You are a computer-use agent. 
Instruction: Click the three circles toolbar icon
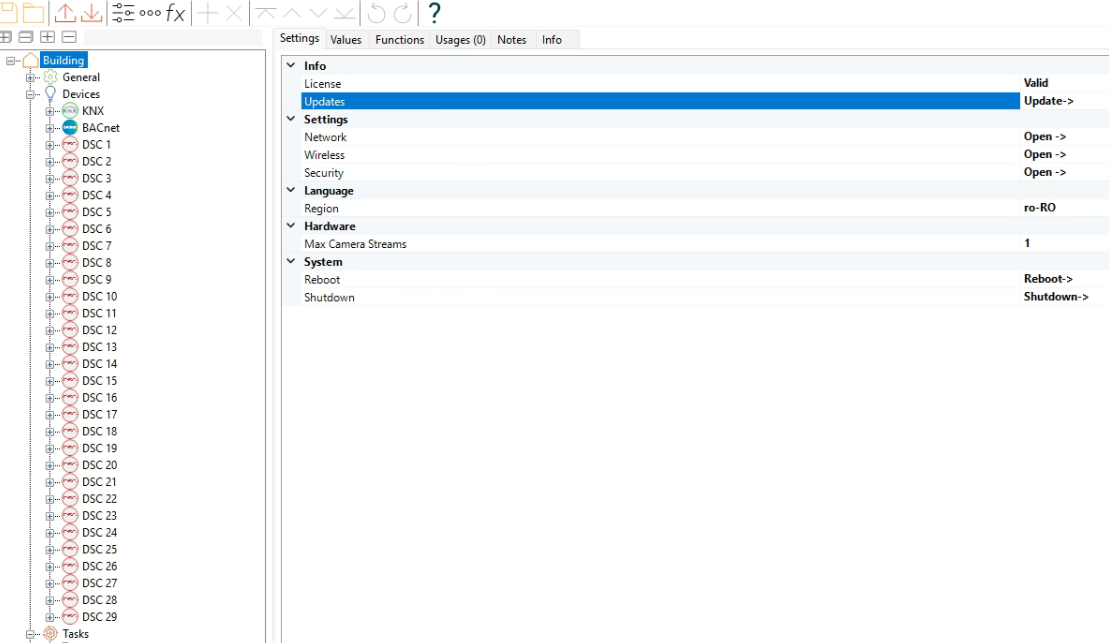coord(150,13)
